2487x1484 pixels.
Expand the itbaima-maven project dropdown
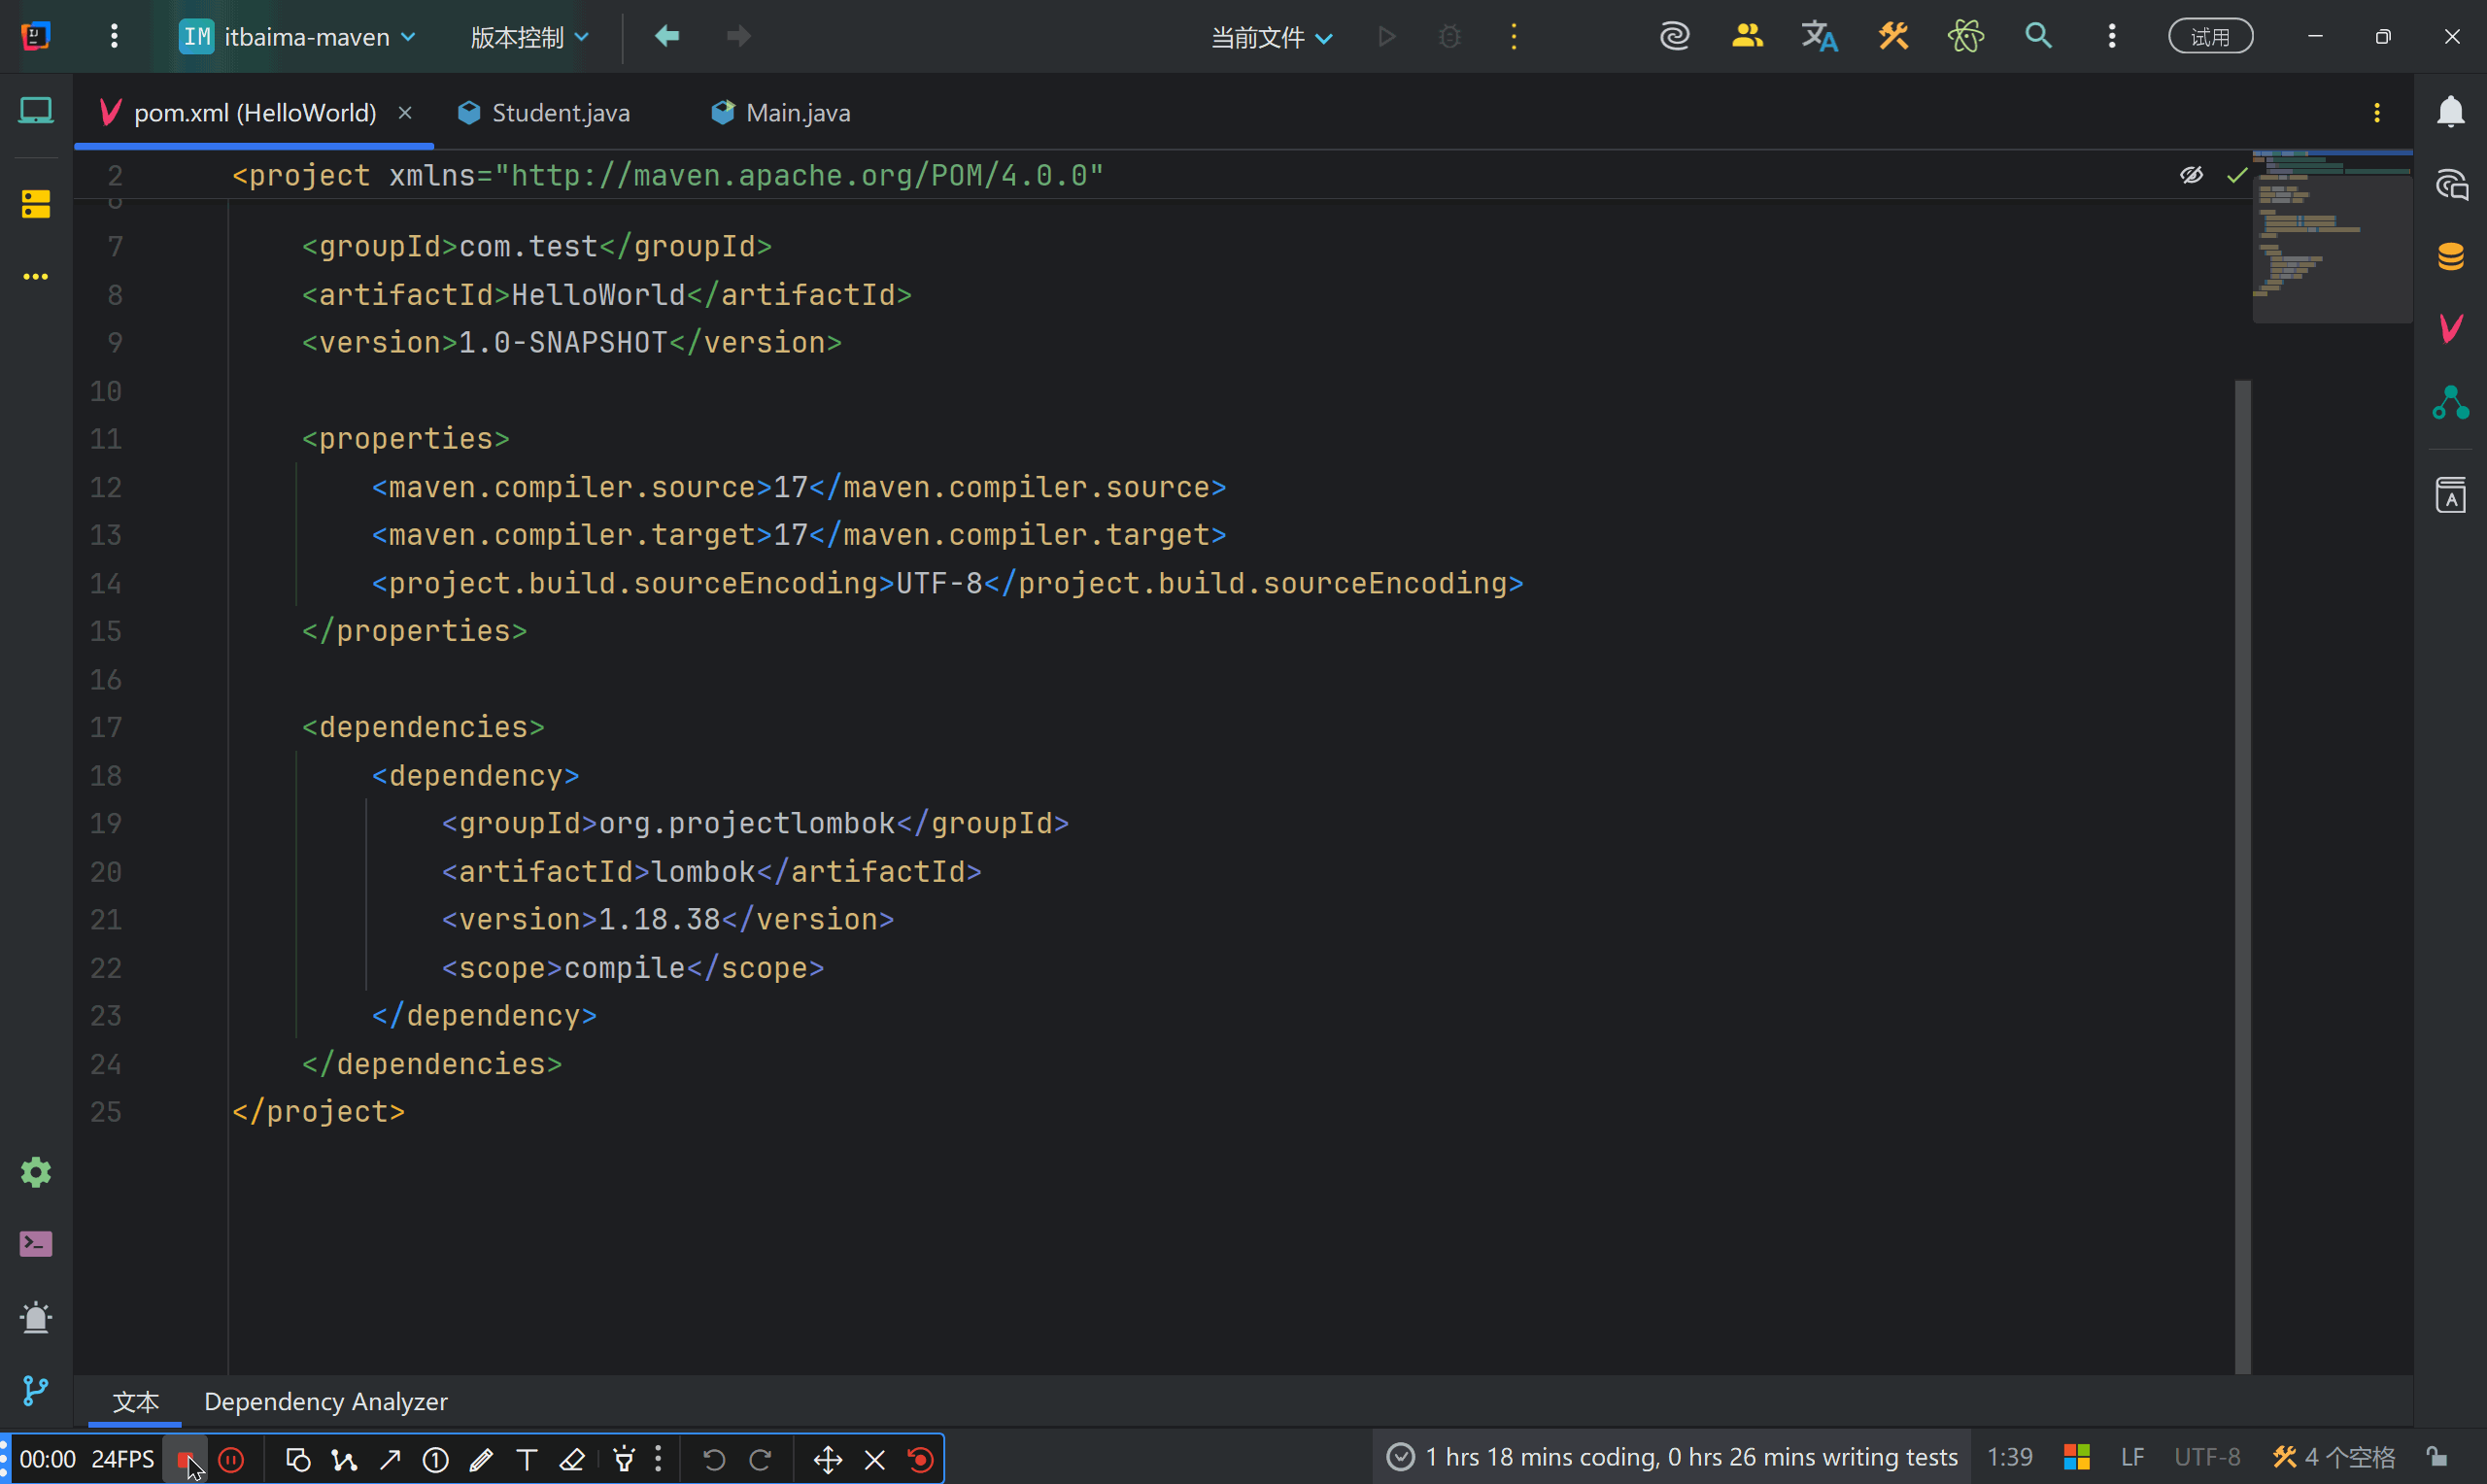[298, 37]
